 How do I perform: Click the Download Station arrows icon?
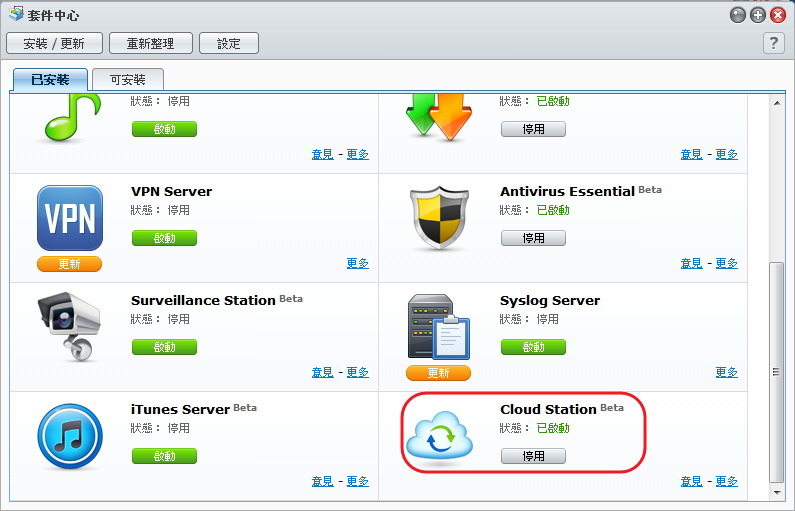pyautogui.click(x=439, y=117)
